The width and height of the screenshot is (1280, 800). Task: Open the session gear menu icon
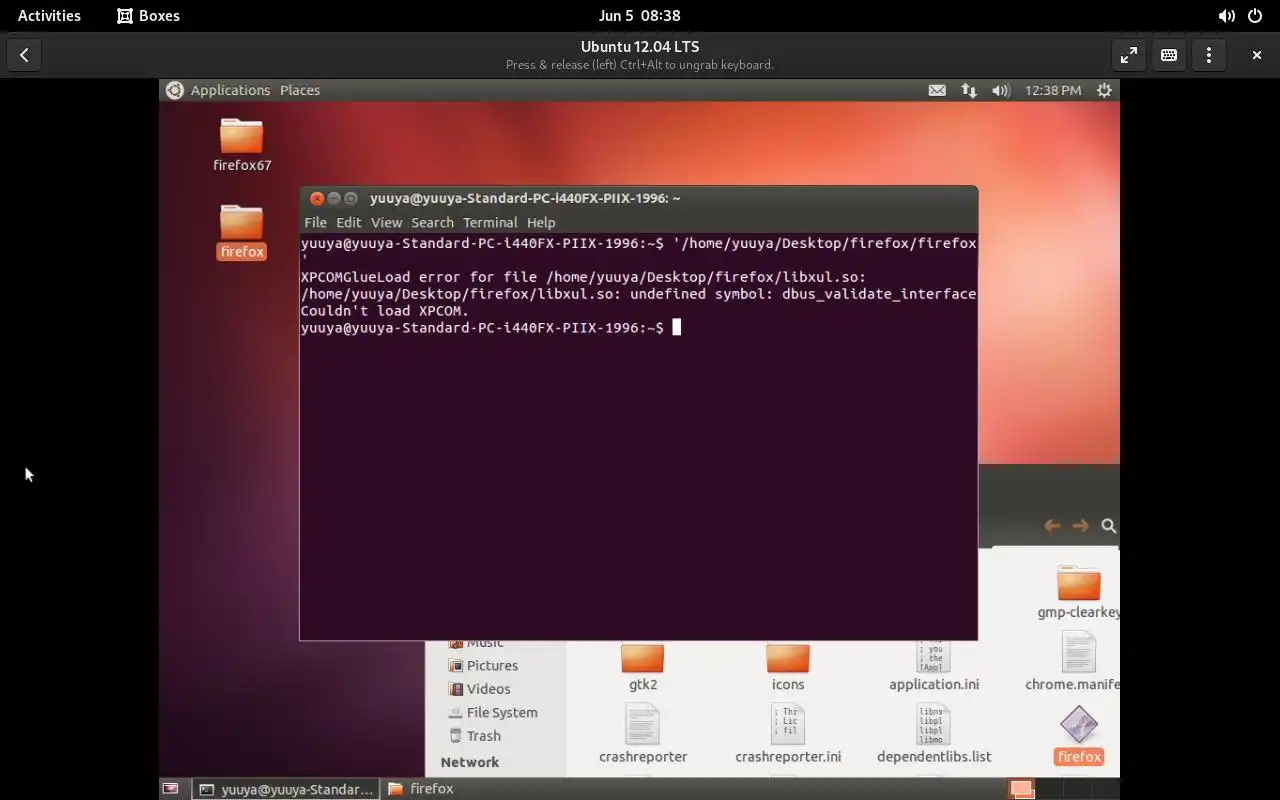(x=1104, y=90)
